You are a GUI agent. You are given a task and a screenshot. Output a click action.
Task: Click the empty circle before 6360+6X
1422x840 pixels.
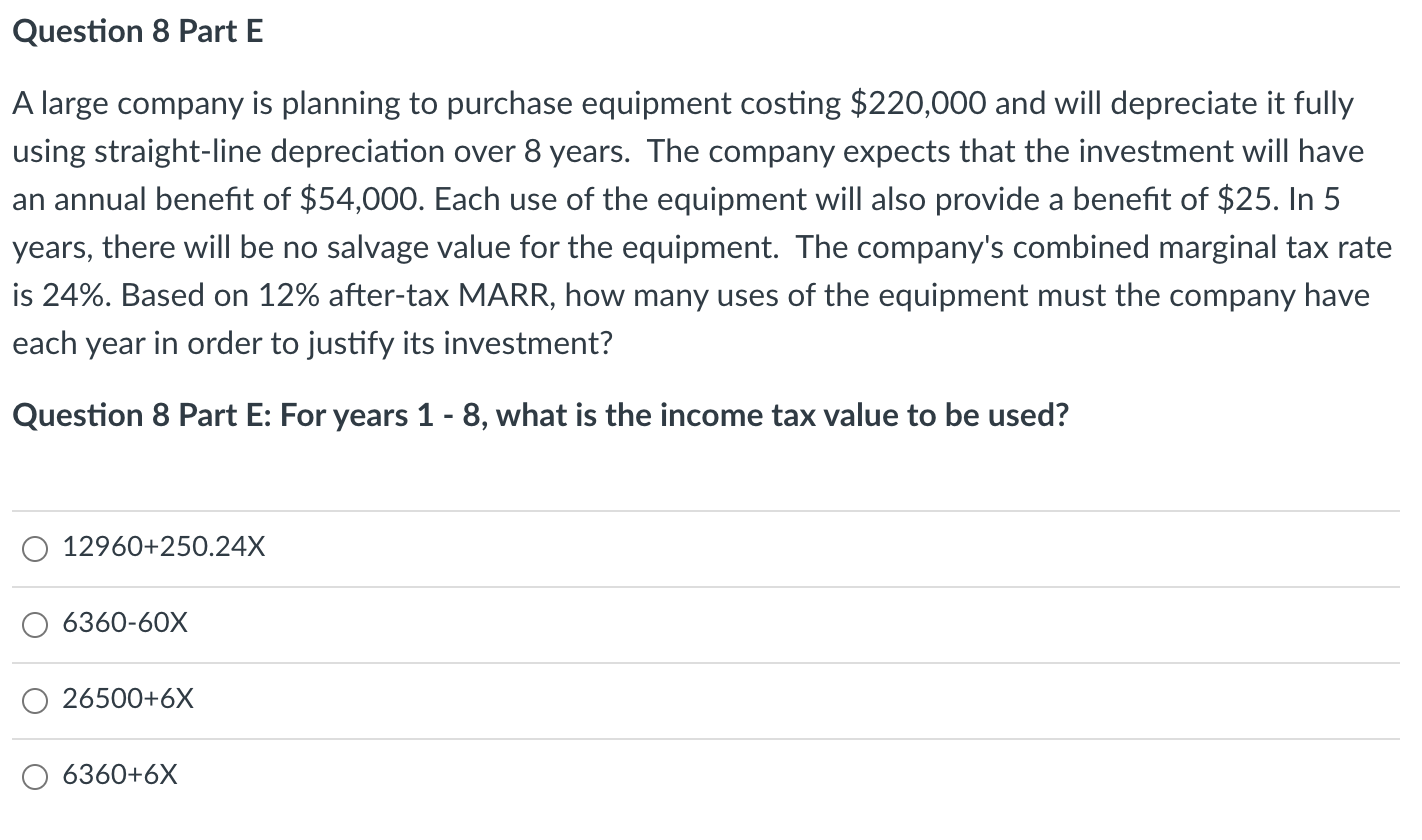coord(35,776)
